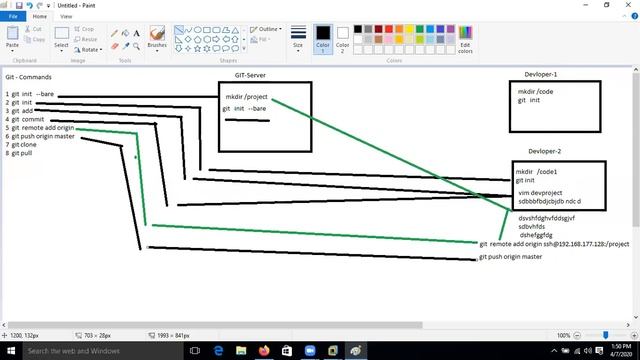This screenshot has height=360, width=640.
Task: Pick the black color swatch
Action: pyautogui.click(x=358, y=29)
